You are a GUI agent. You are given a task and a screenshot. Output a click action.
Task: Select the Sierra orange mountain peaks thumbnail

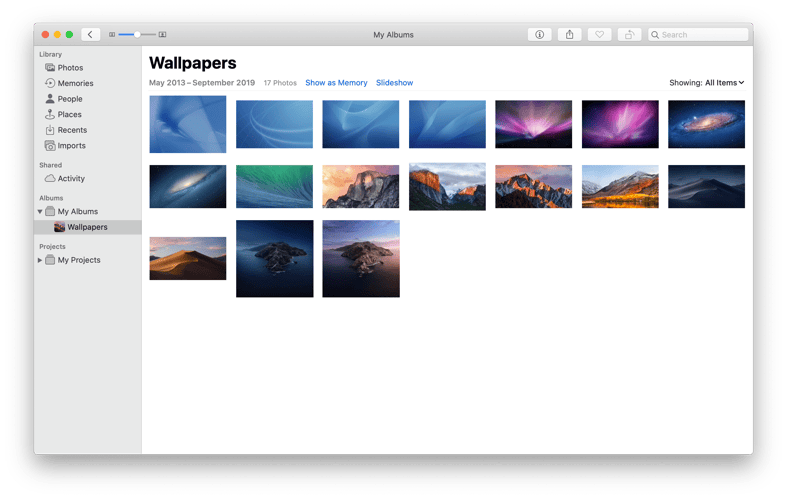click(534, 186)
